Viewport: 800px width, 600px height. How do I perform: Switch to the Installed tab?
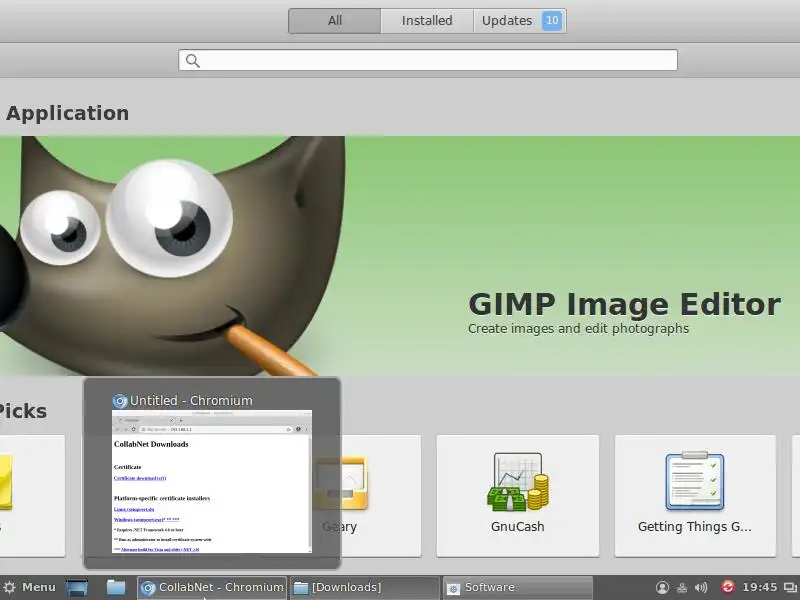pos(427,21)
